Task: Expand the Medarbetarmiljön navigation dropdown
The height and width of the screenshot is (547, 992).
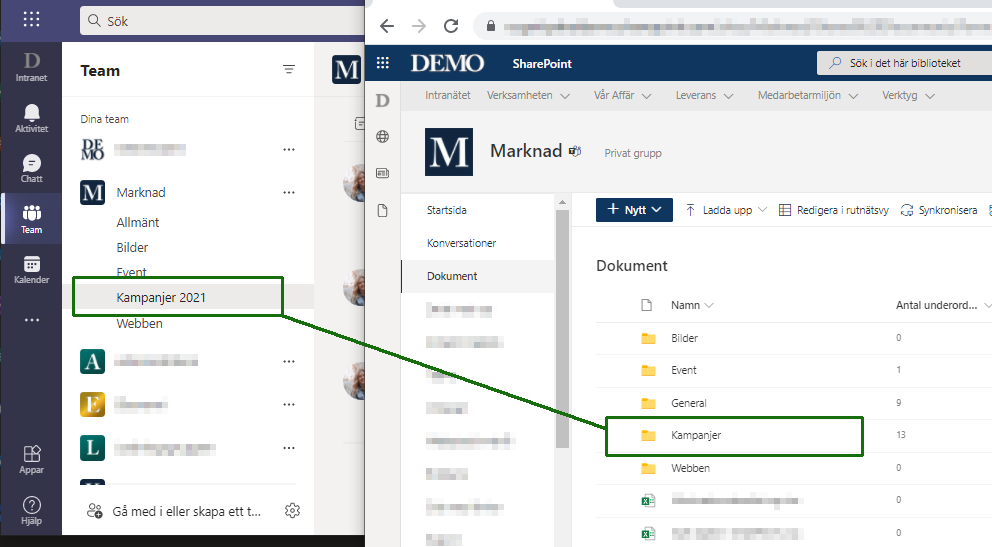Action: tap(799, 96)
